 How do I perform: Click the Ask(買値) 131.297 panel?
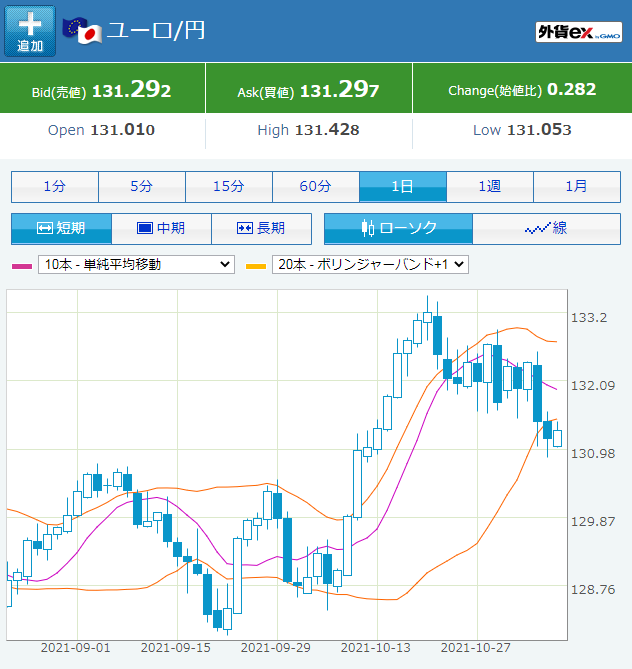pos(309,88)
